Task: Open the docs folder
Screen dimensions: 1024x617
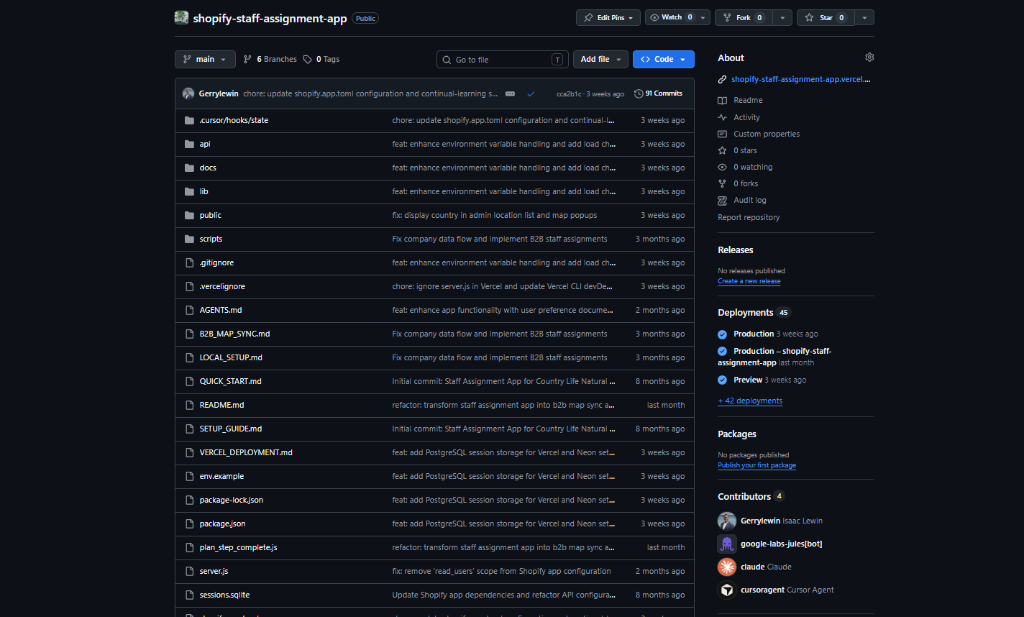Action: point(208,168)
